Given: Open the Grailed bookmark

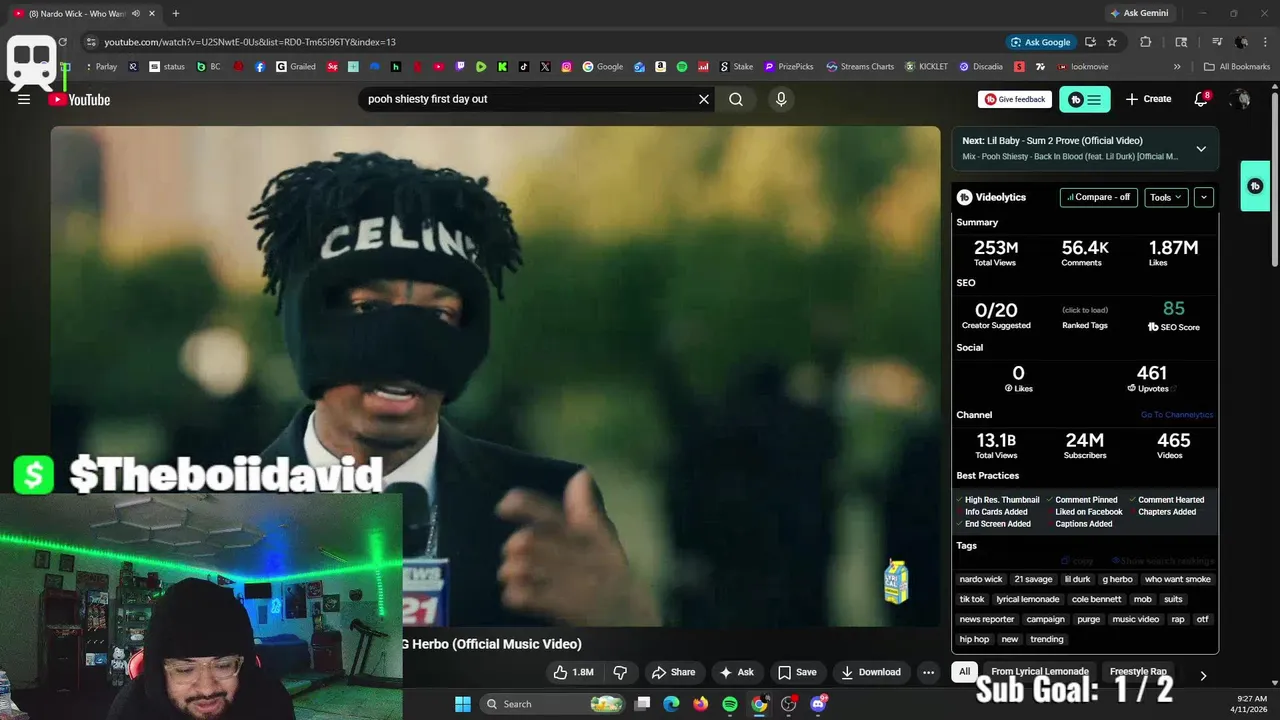Looking at the screenshot, I should pos(296,67).
